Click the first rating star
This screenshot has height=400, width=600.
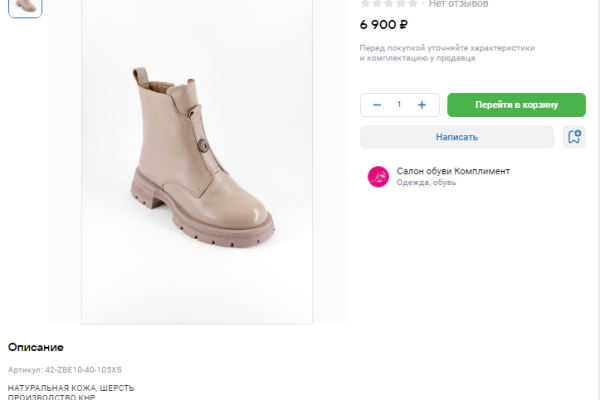tap(366, 3)
